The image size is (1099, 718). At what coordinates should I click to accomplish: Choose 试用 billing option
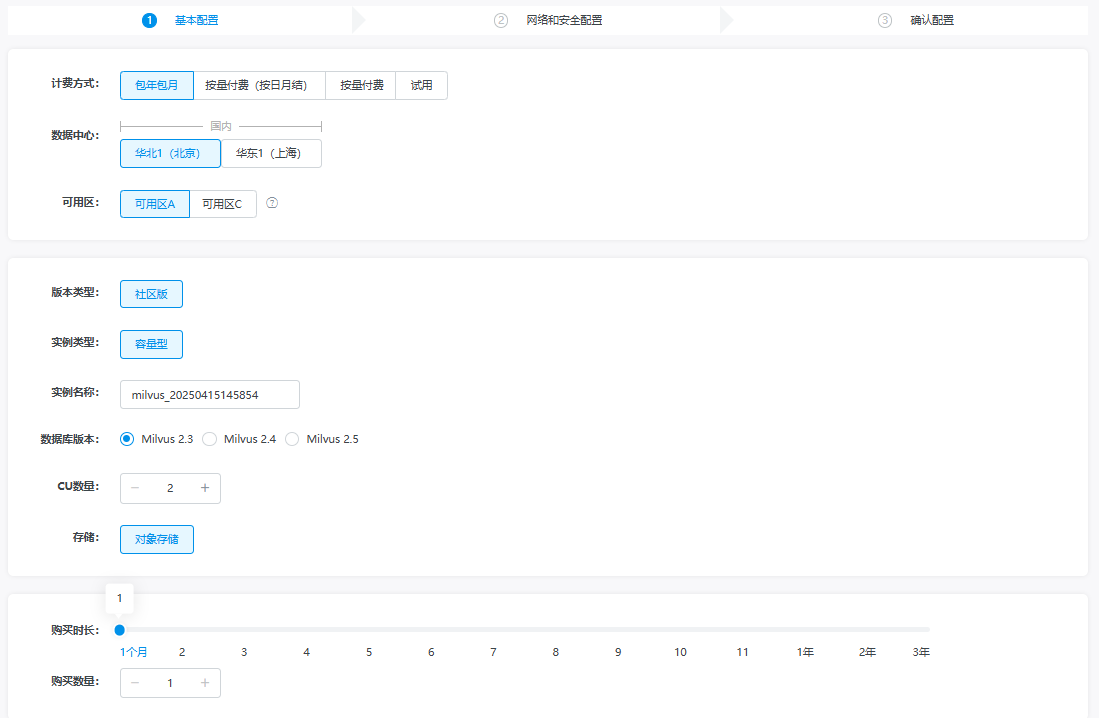pyautogui.click(x=421, y=86)
